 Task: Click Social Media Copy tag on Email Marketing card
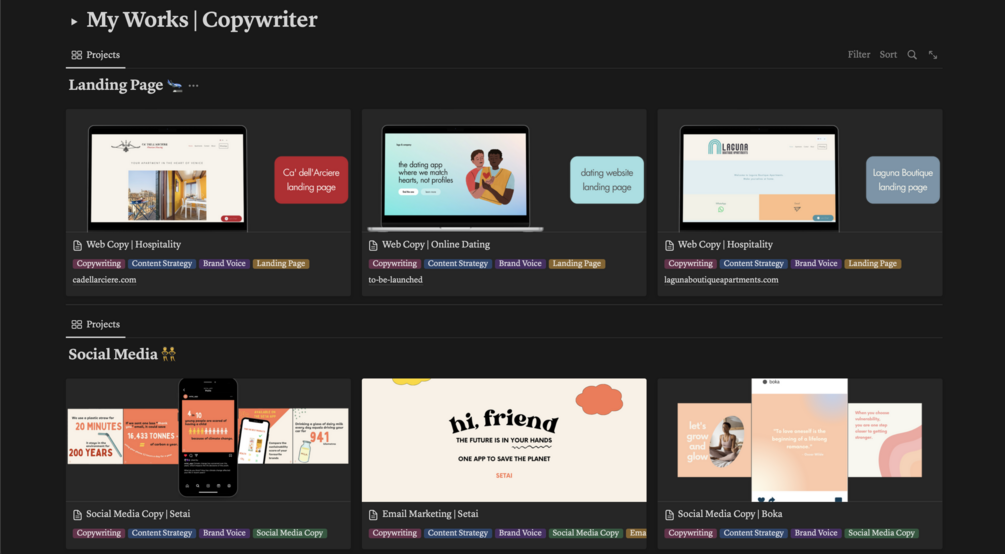pyautogui.click(x=585, y=533)
